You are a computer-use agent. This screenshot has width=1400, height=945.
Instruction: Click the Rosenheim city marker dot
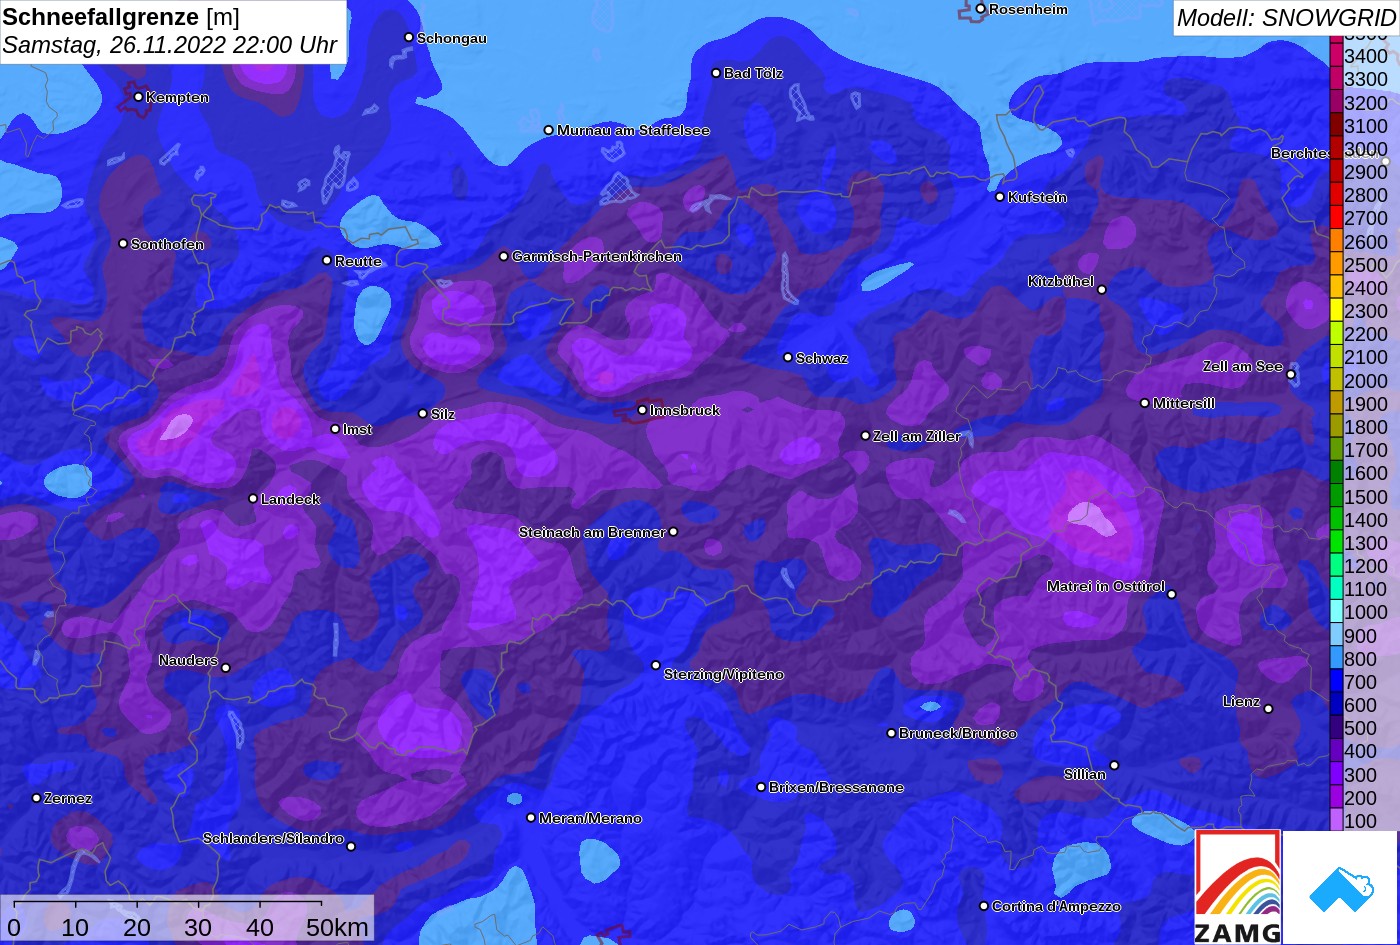coord(981,9)
